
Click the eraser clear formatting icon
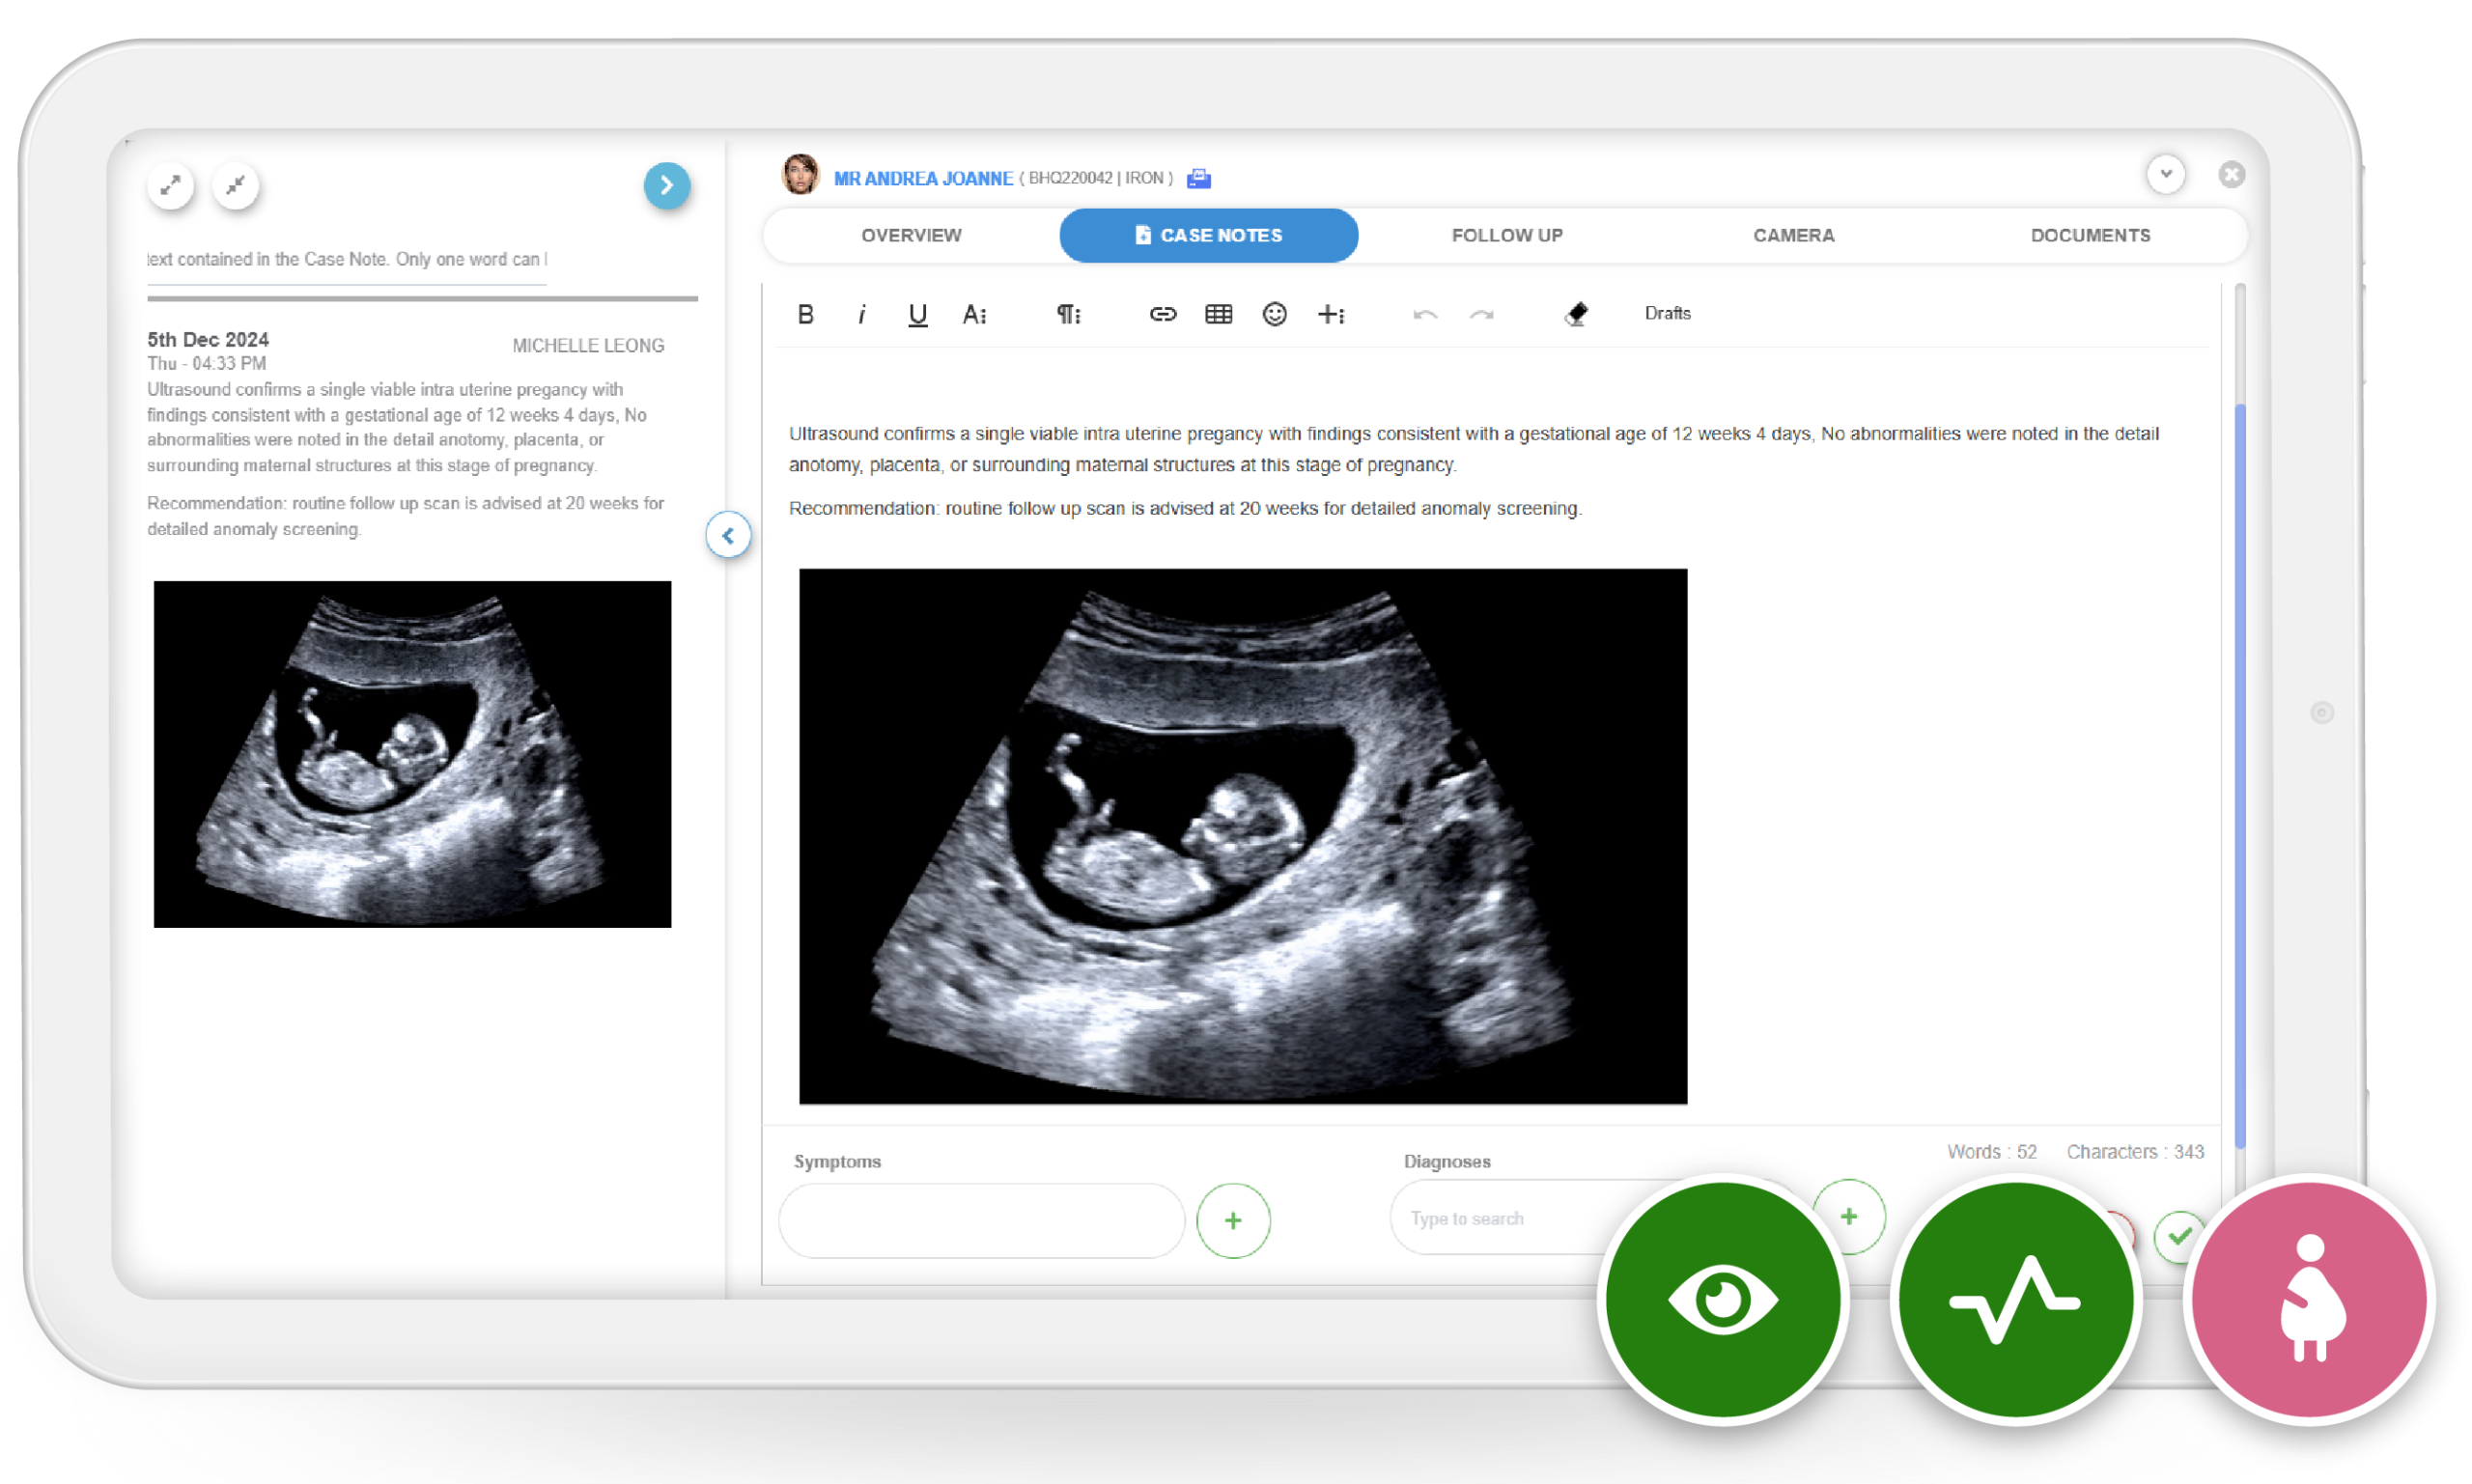(1576, 314)
